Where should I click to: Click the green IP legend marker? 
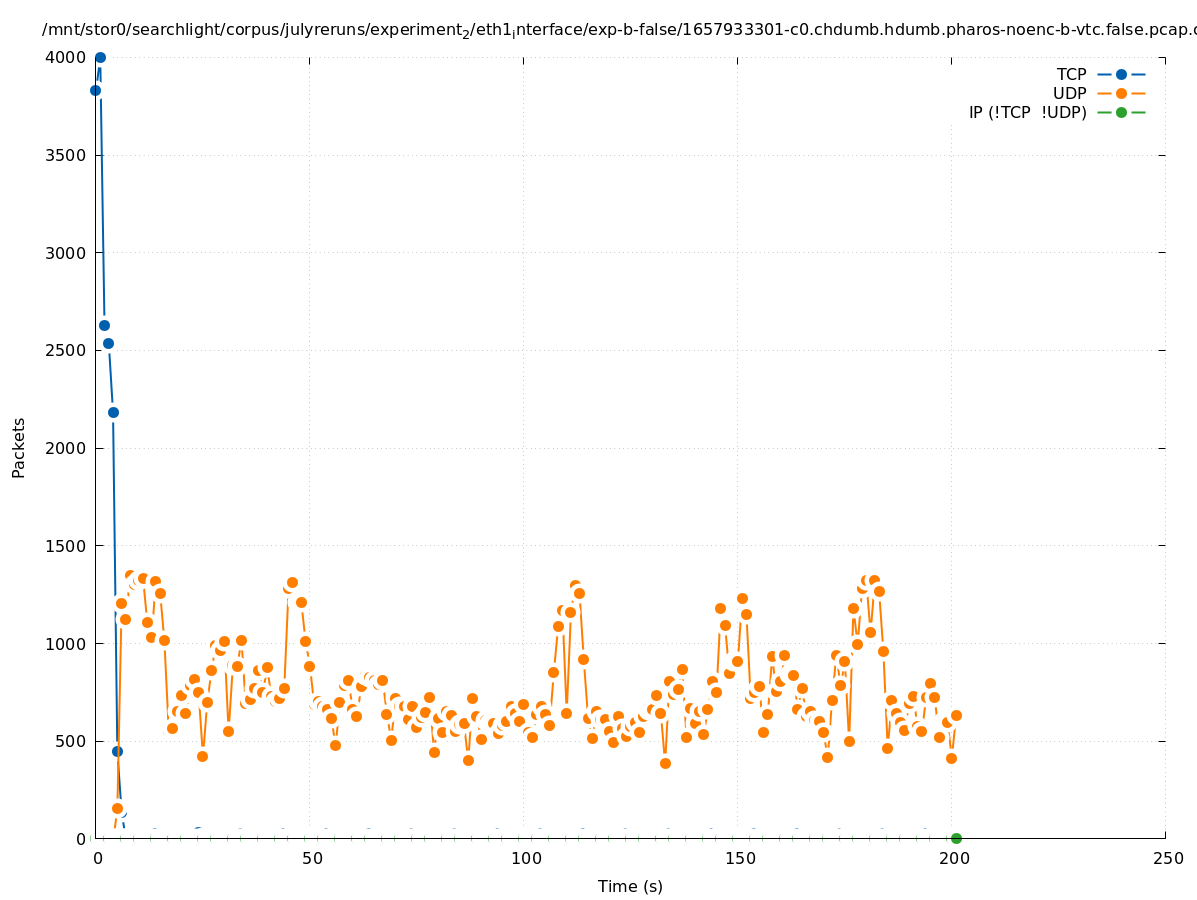[x=1121, y=112]
